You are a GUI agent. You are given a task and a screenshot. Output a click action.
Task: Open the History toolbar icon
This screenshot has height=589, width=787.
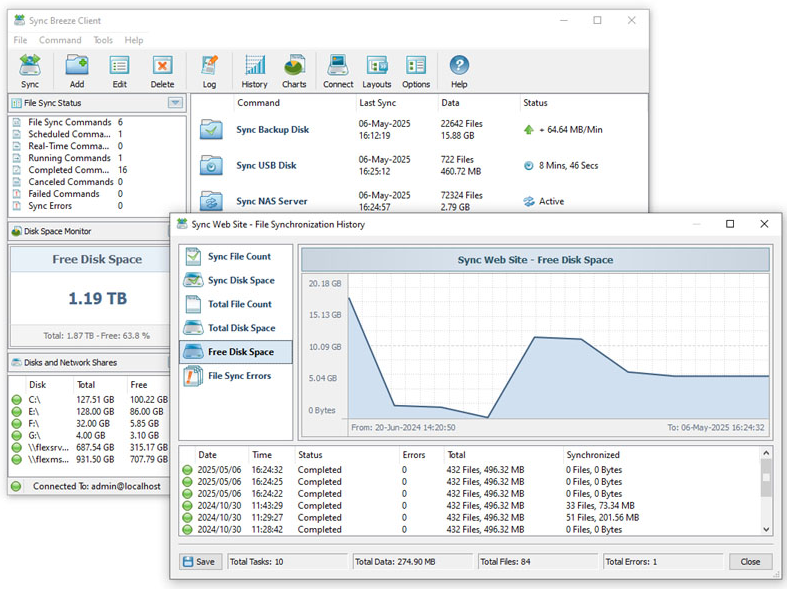coord(254,68)
